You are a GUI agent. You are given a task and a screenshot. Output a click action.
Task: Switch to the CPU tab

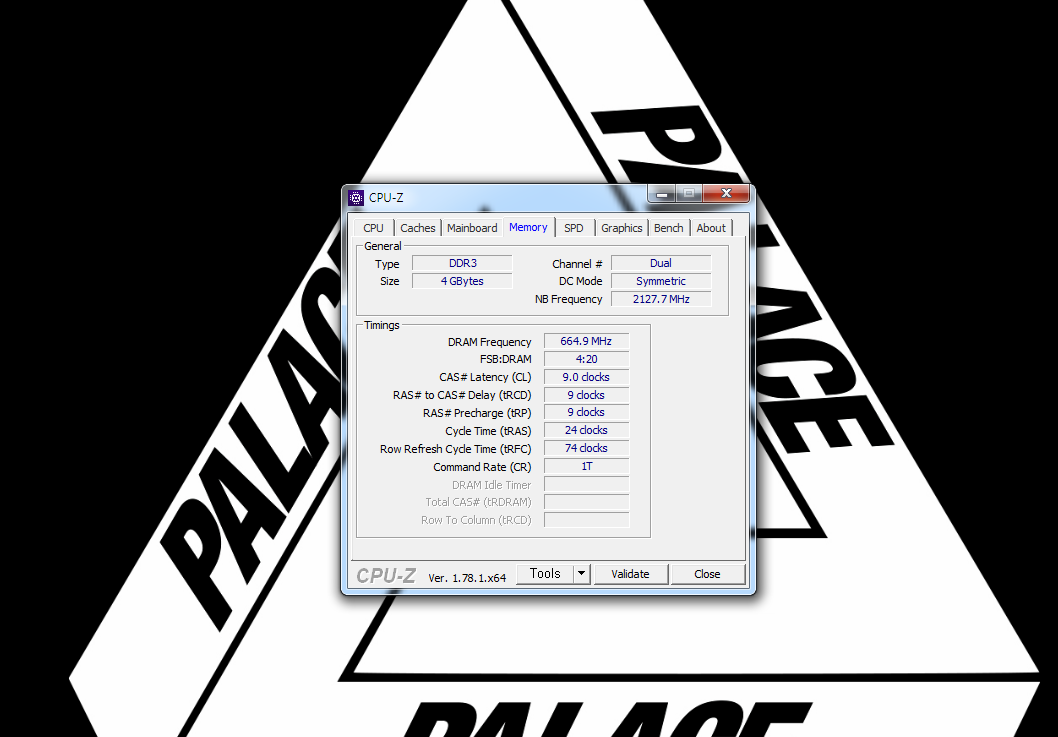[373, 228]
